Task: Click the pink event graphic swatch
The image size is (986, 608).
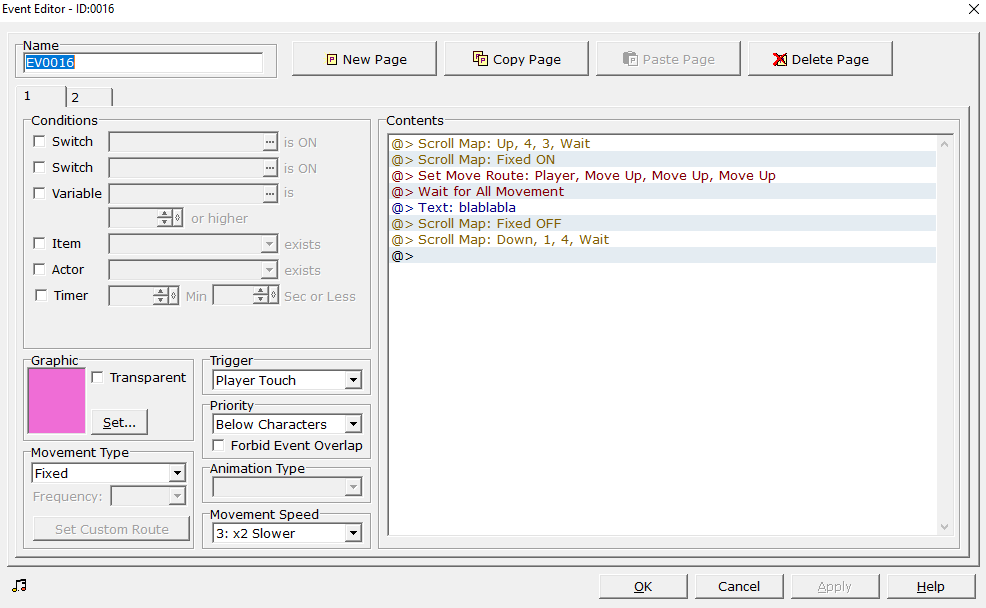Action: [x=57, y=401]
